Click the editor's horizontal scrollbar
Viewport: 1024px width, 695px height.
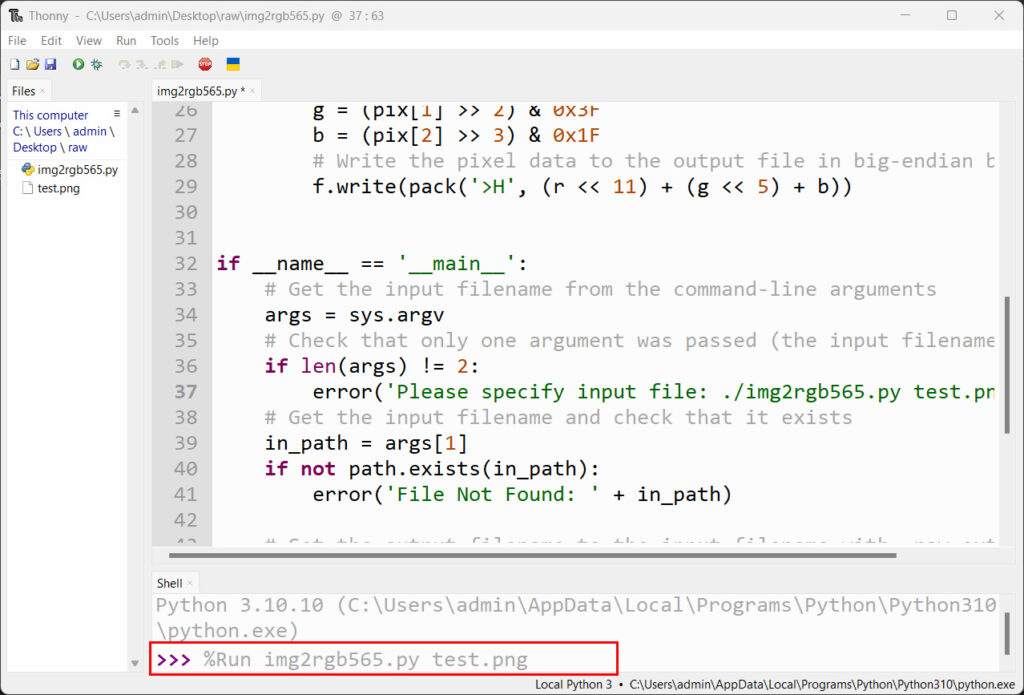(x=500, y=555)
